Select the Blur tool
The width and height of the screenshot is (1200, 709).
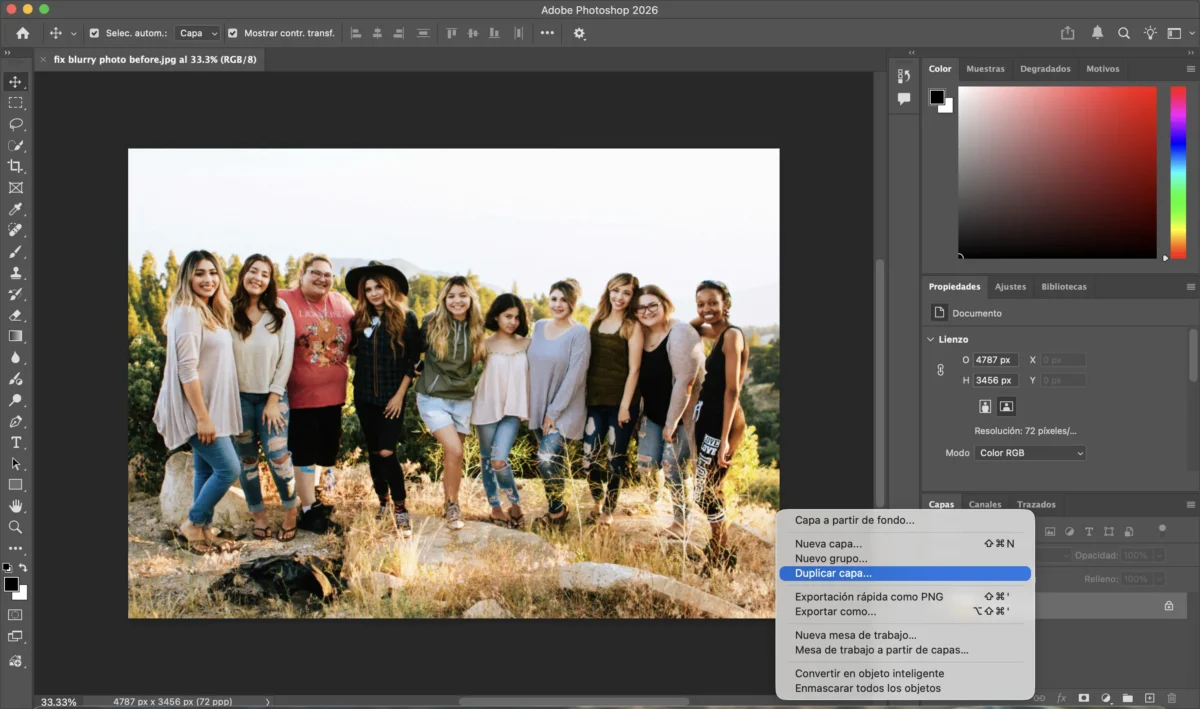click(15, 357)
